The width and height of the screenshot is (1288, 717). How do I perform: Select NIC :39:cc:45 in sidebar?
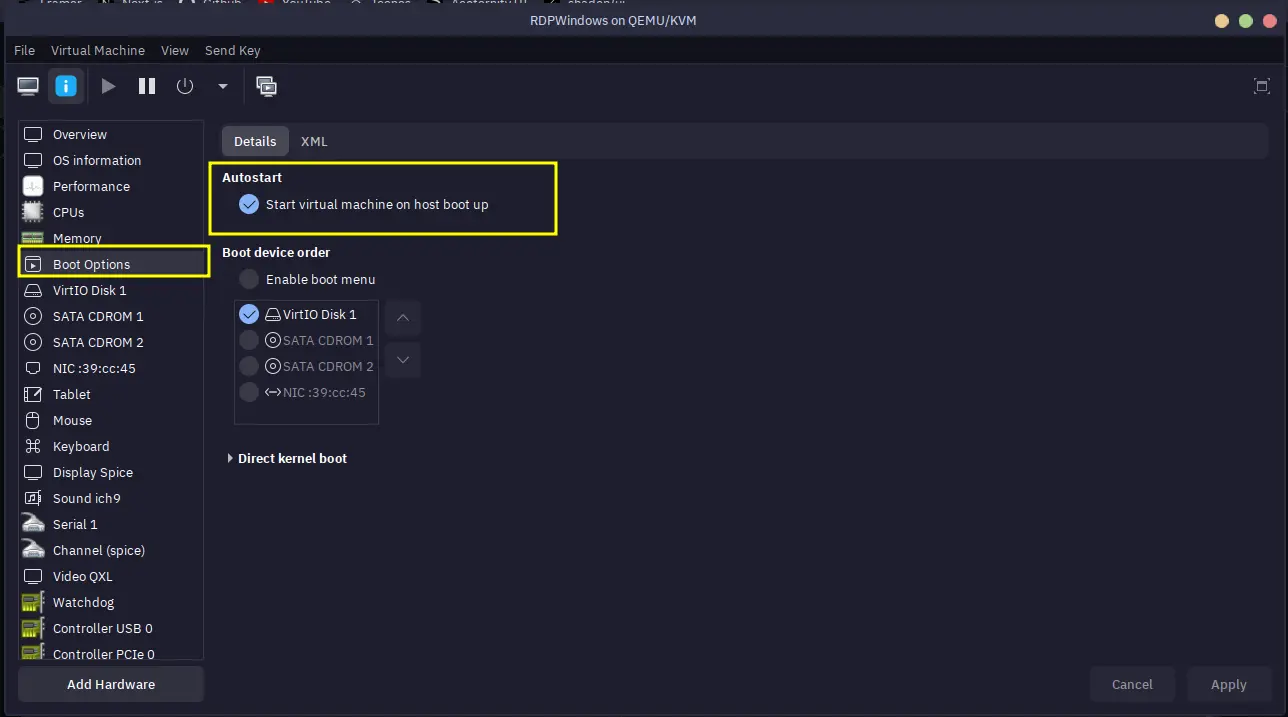[x=111, y=368]
